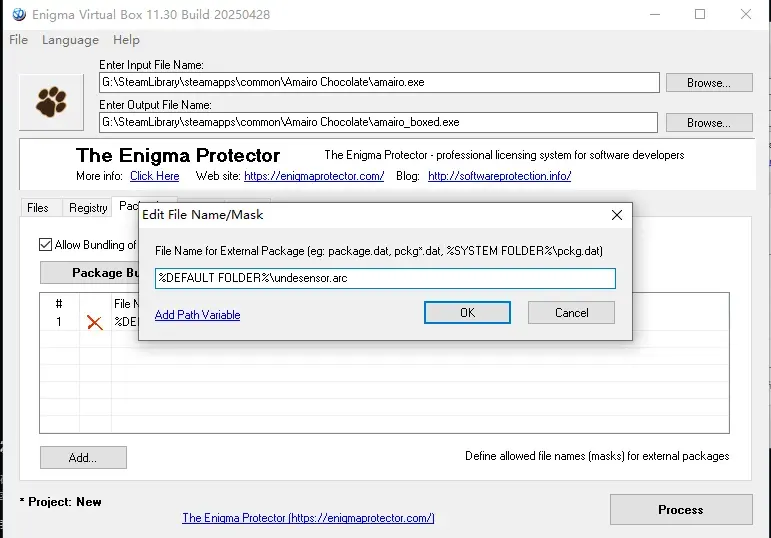Switch to the Files tab
This screenshot has height=538, width=771.
[38, 208]
